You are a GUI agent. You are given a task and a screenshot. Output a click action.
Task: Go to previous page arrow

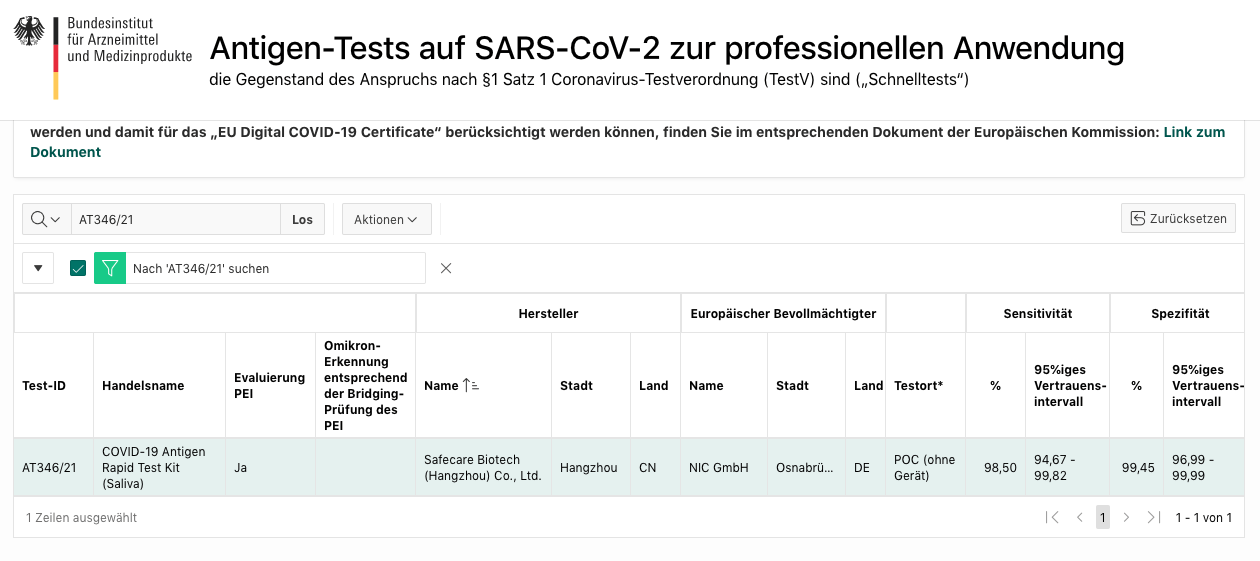coord(1079,517)
